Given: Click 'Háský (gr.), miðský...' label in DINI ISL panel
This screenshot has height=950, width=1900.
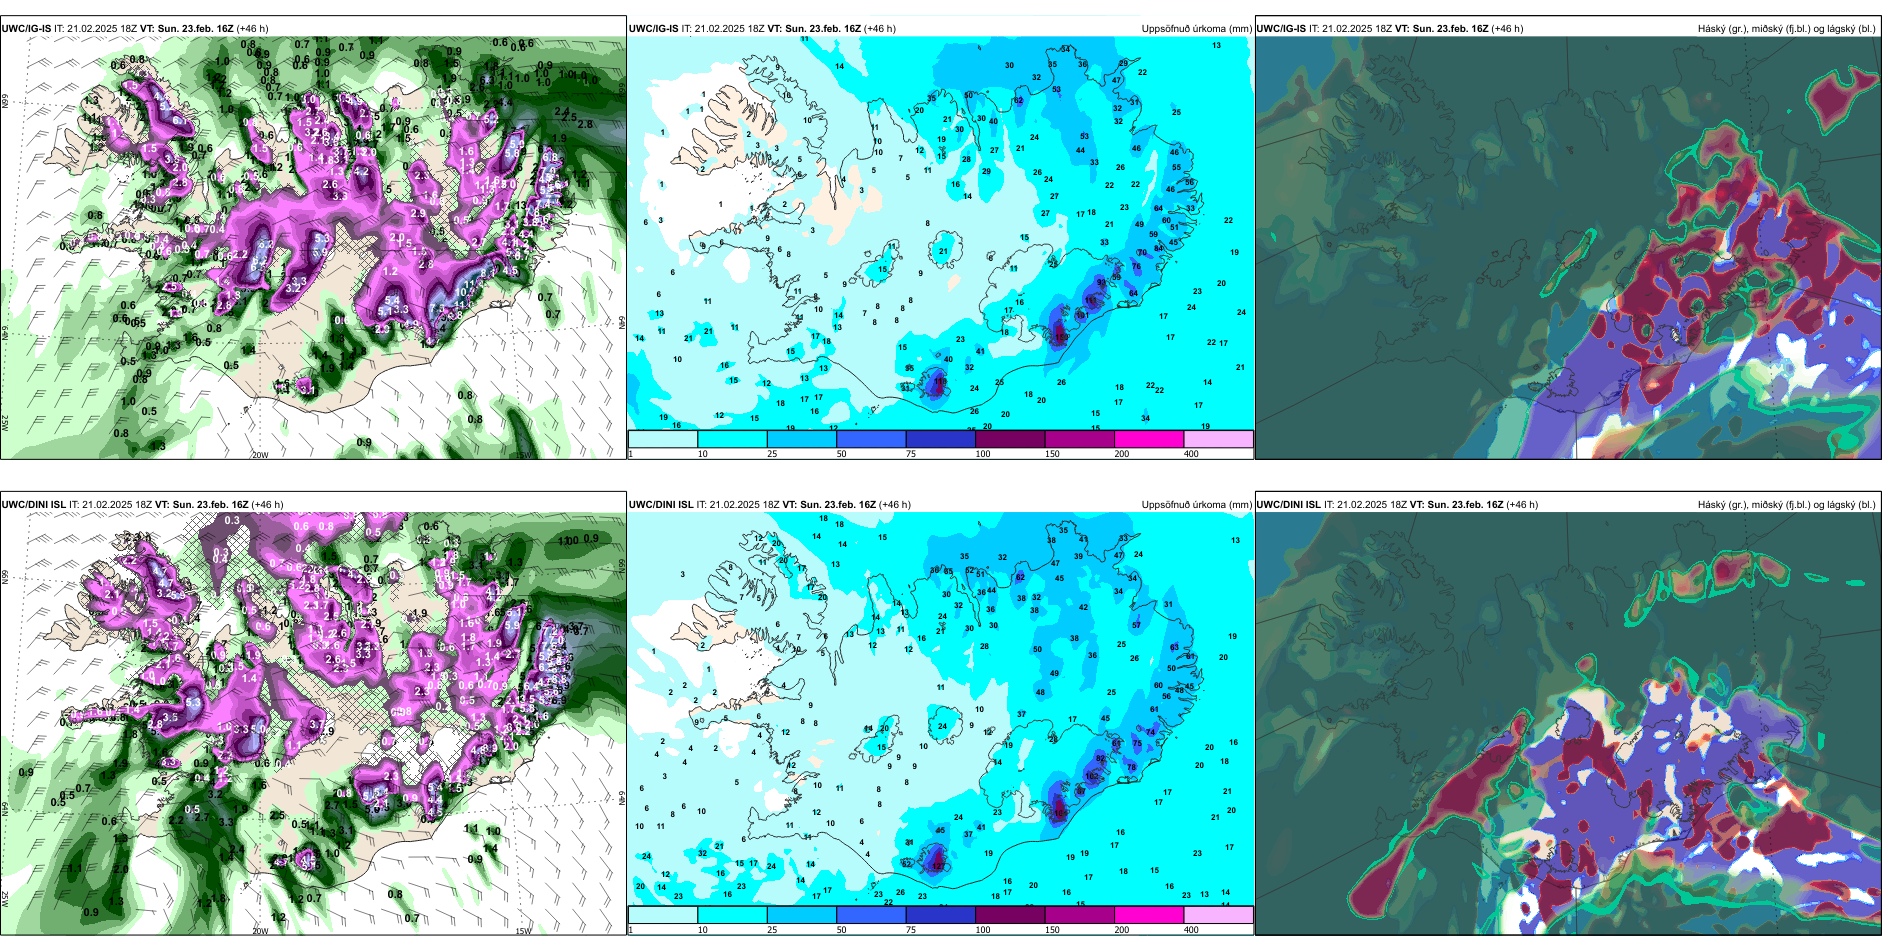Looking at the screenshot, I should point(1786,505).
